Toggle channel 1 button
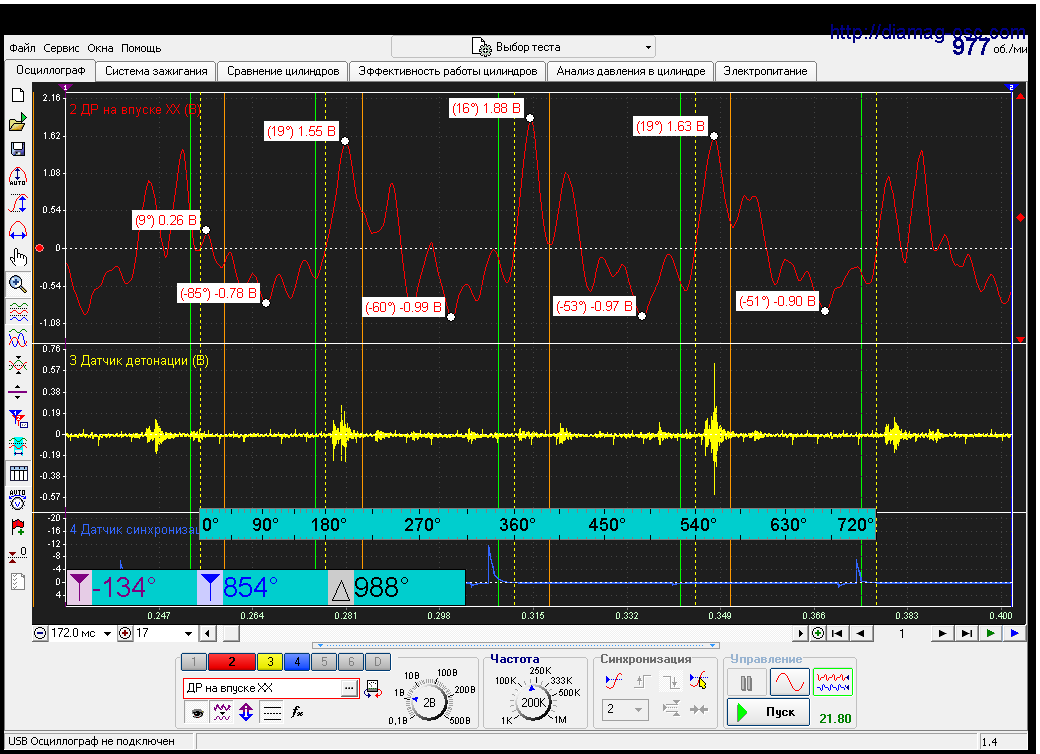The height and width of the screenshot is (754, 1040). click(x=194, y=661)
